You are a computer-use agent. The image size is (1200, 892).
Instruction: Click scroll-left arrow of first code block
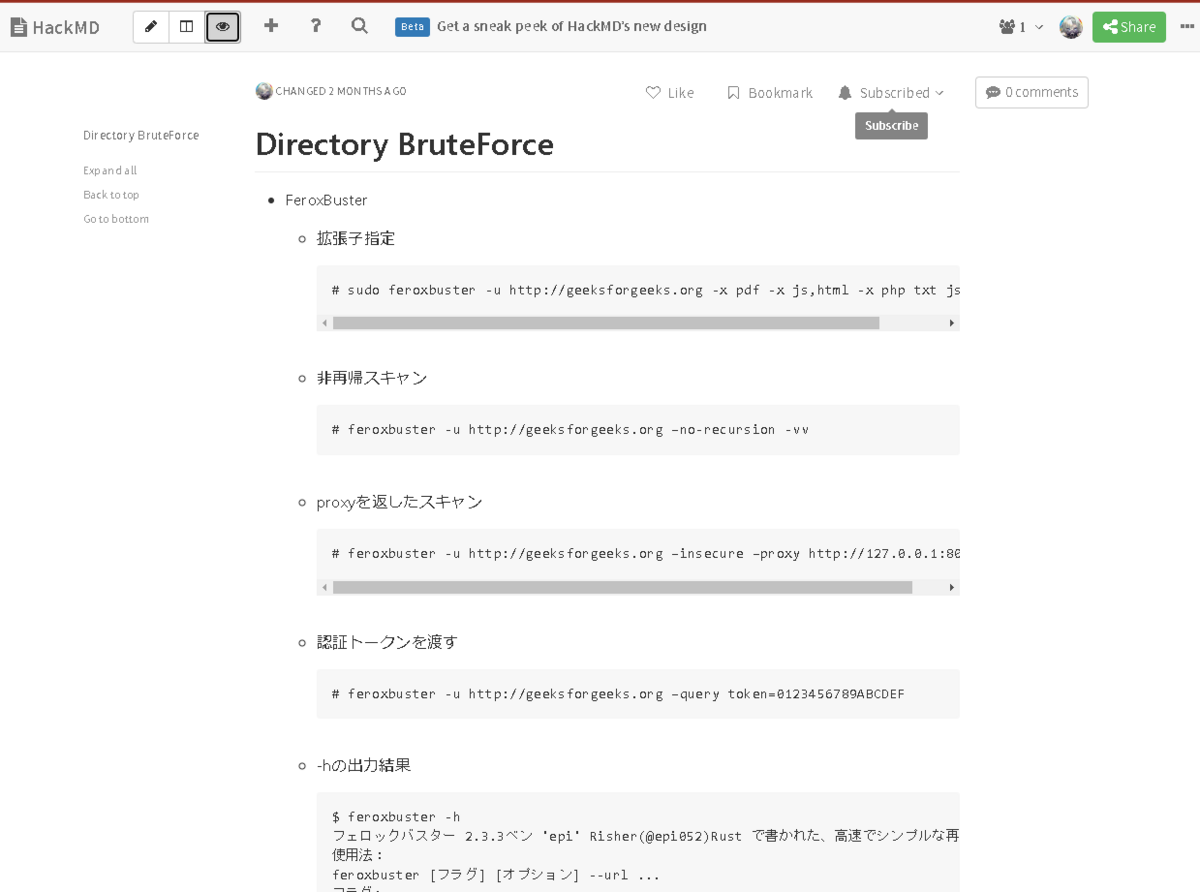[324, 323]
